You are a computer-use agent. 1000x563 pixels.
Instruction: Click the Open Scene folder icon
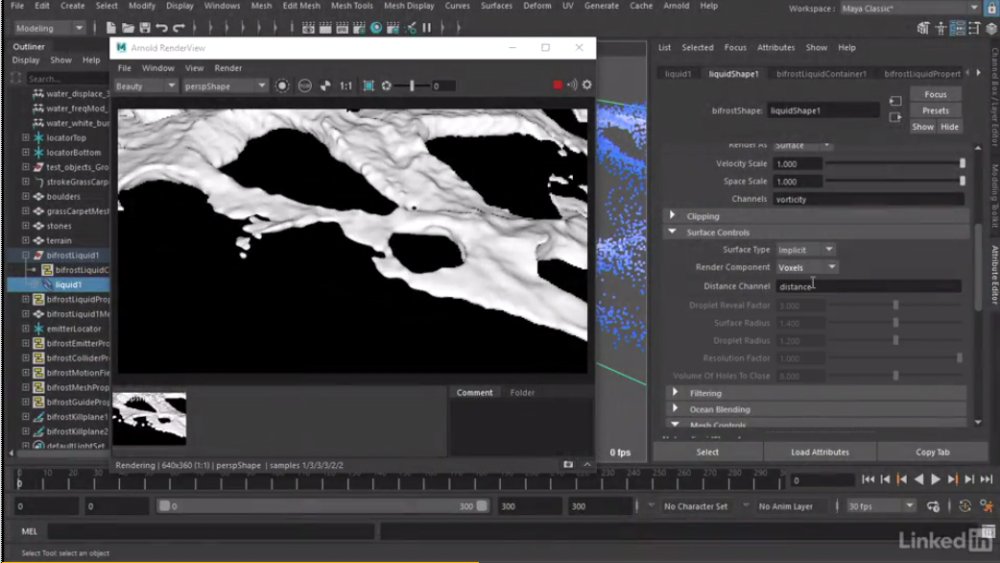(128, 28)
